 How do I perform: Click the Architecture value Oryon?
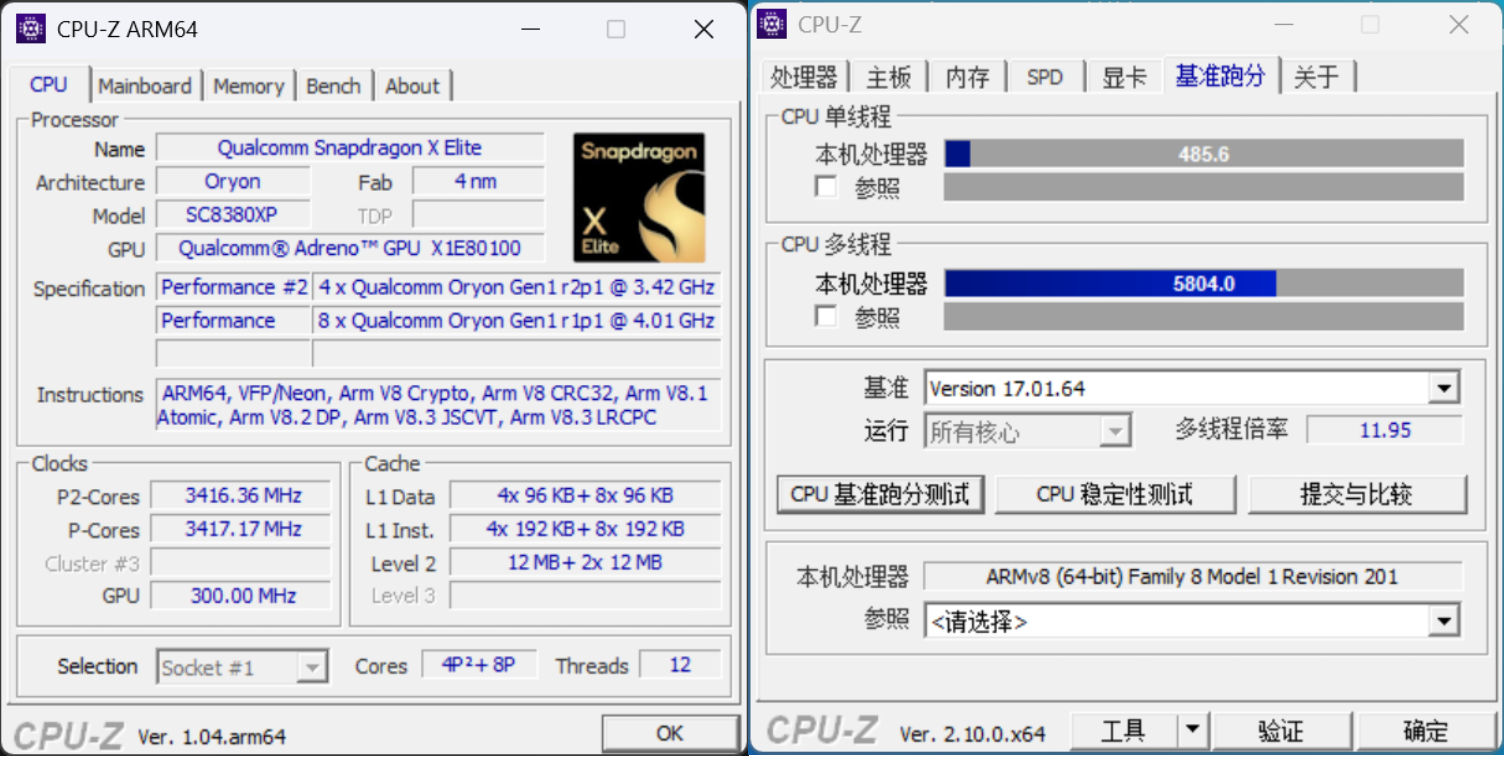coord(233,182)
